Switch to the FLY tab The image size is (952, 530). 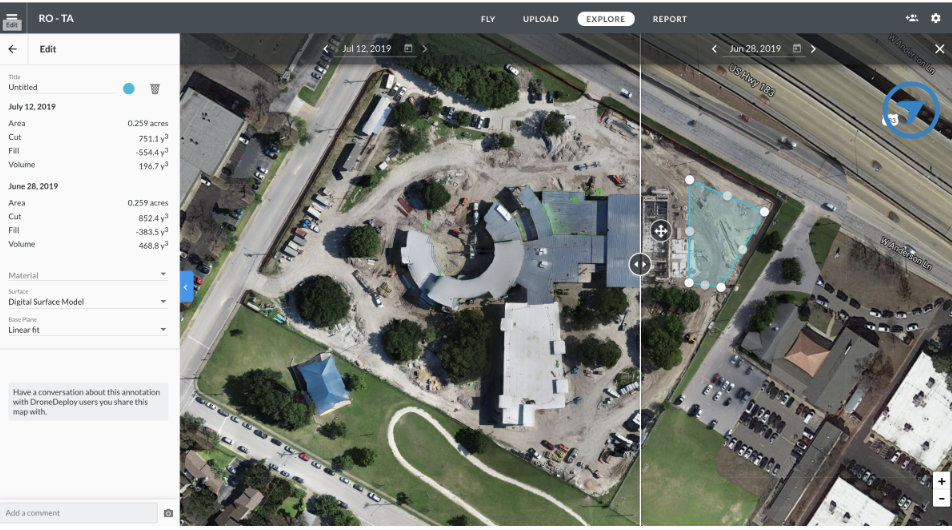[488, 19]
